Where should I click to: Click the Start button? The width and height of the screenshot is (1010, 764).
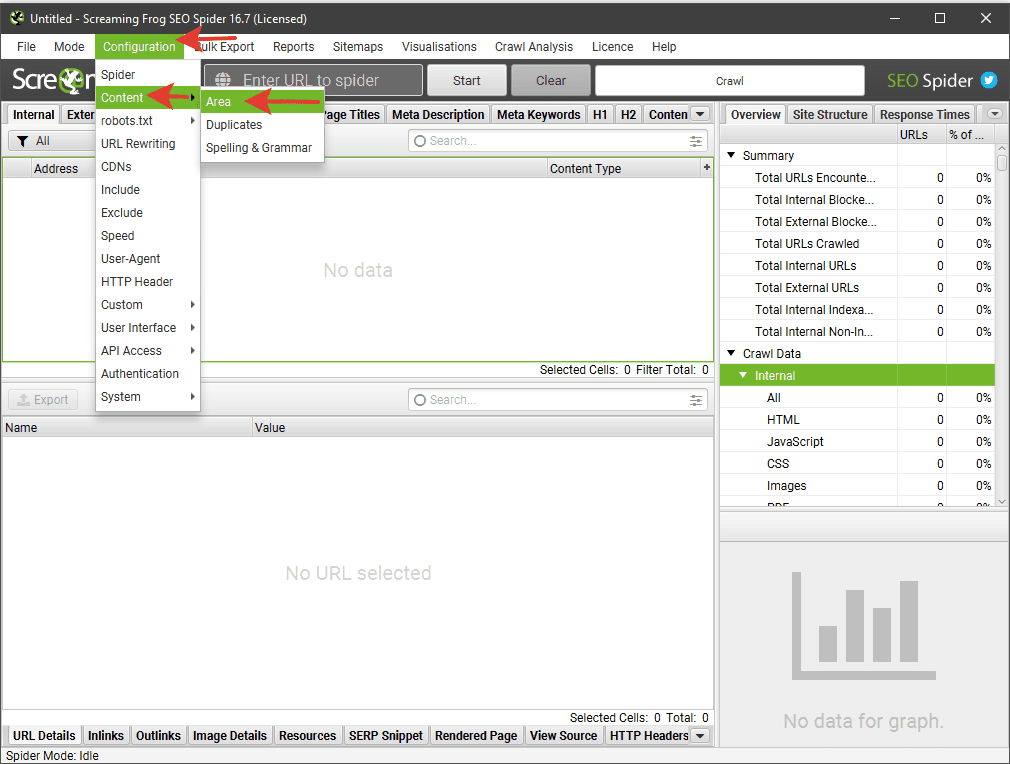click(466, 80)
